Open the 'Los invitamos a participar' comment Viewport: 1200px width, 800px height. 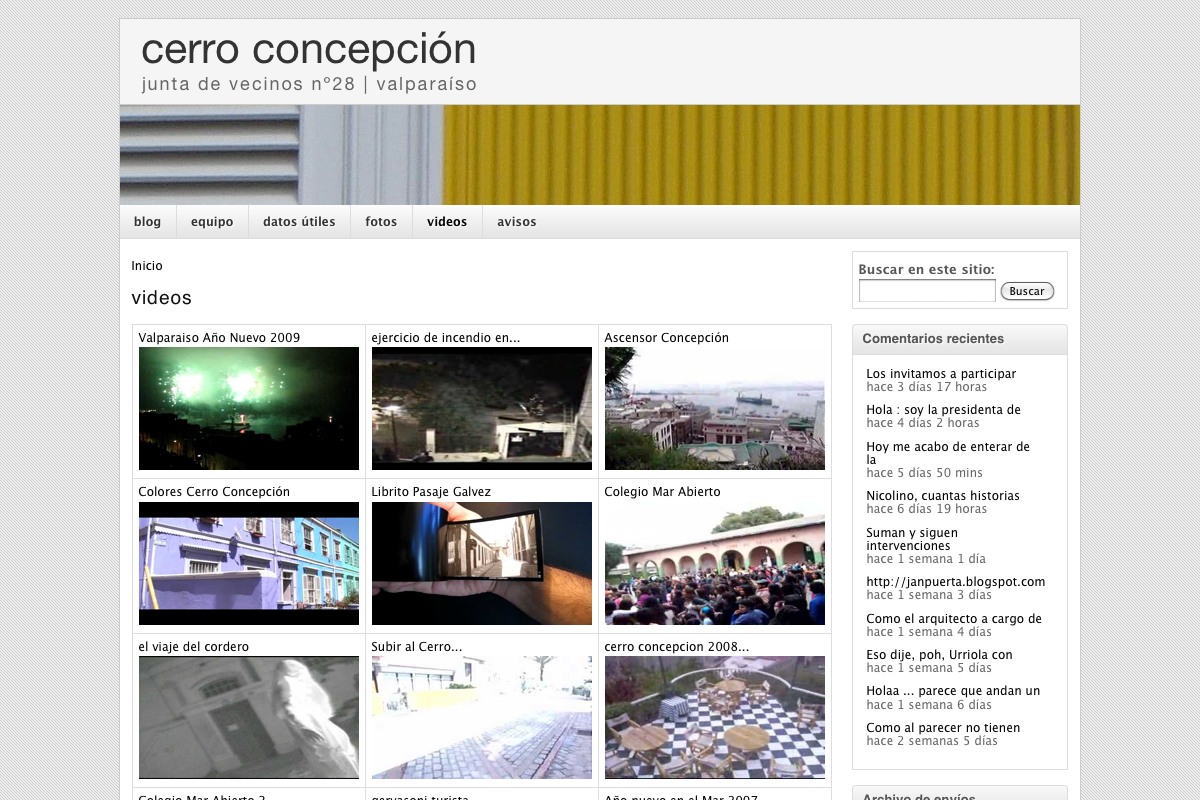click(941, 373)
